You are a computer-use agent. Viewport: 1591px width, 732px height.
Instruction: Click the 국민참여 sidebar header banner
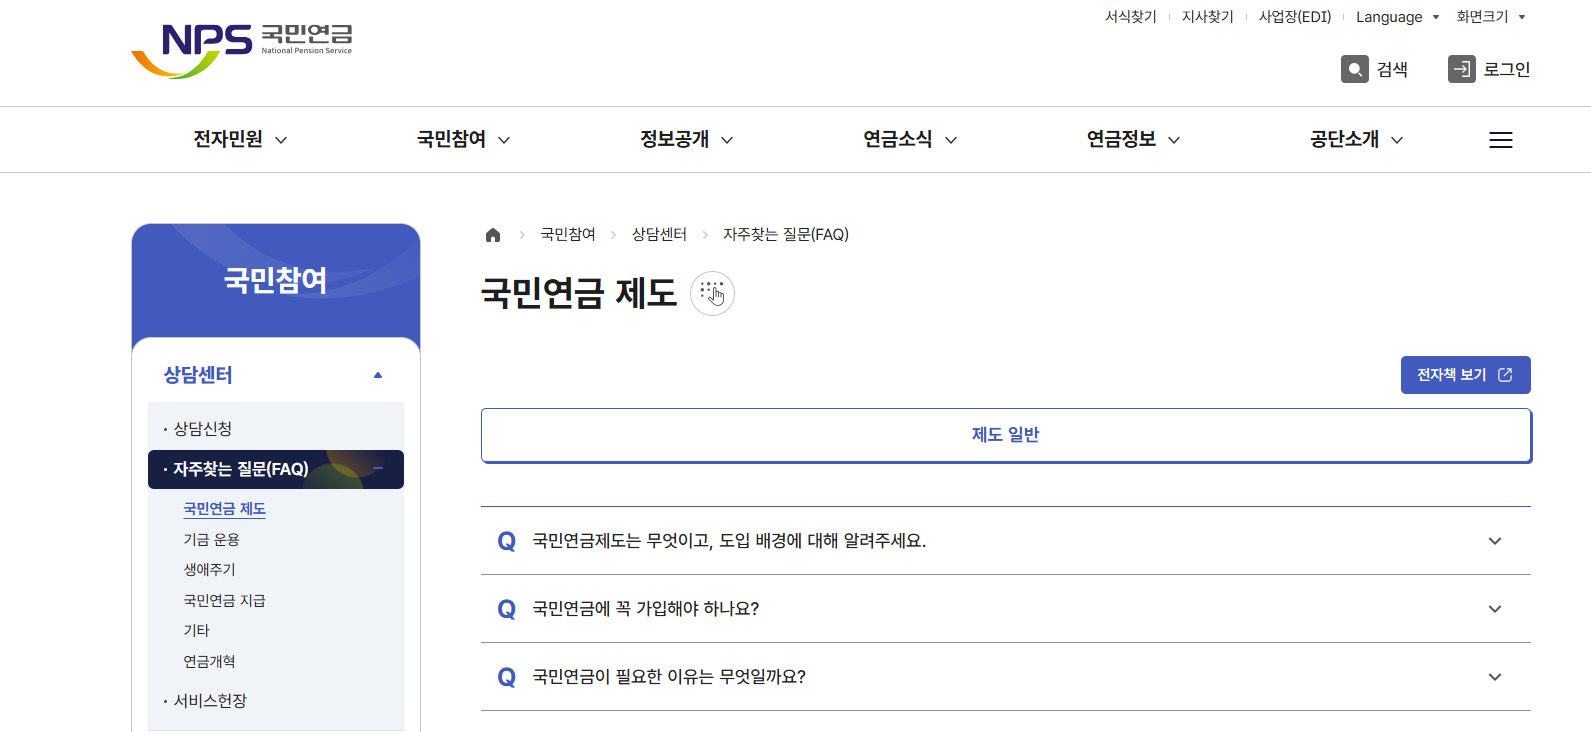pos(276,281)
